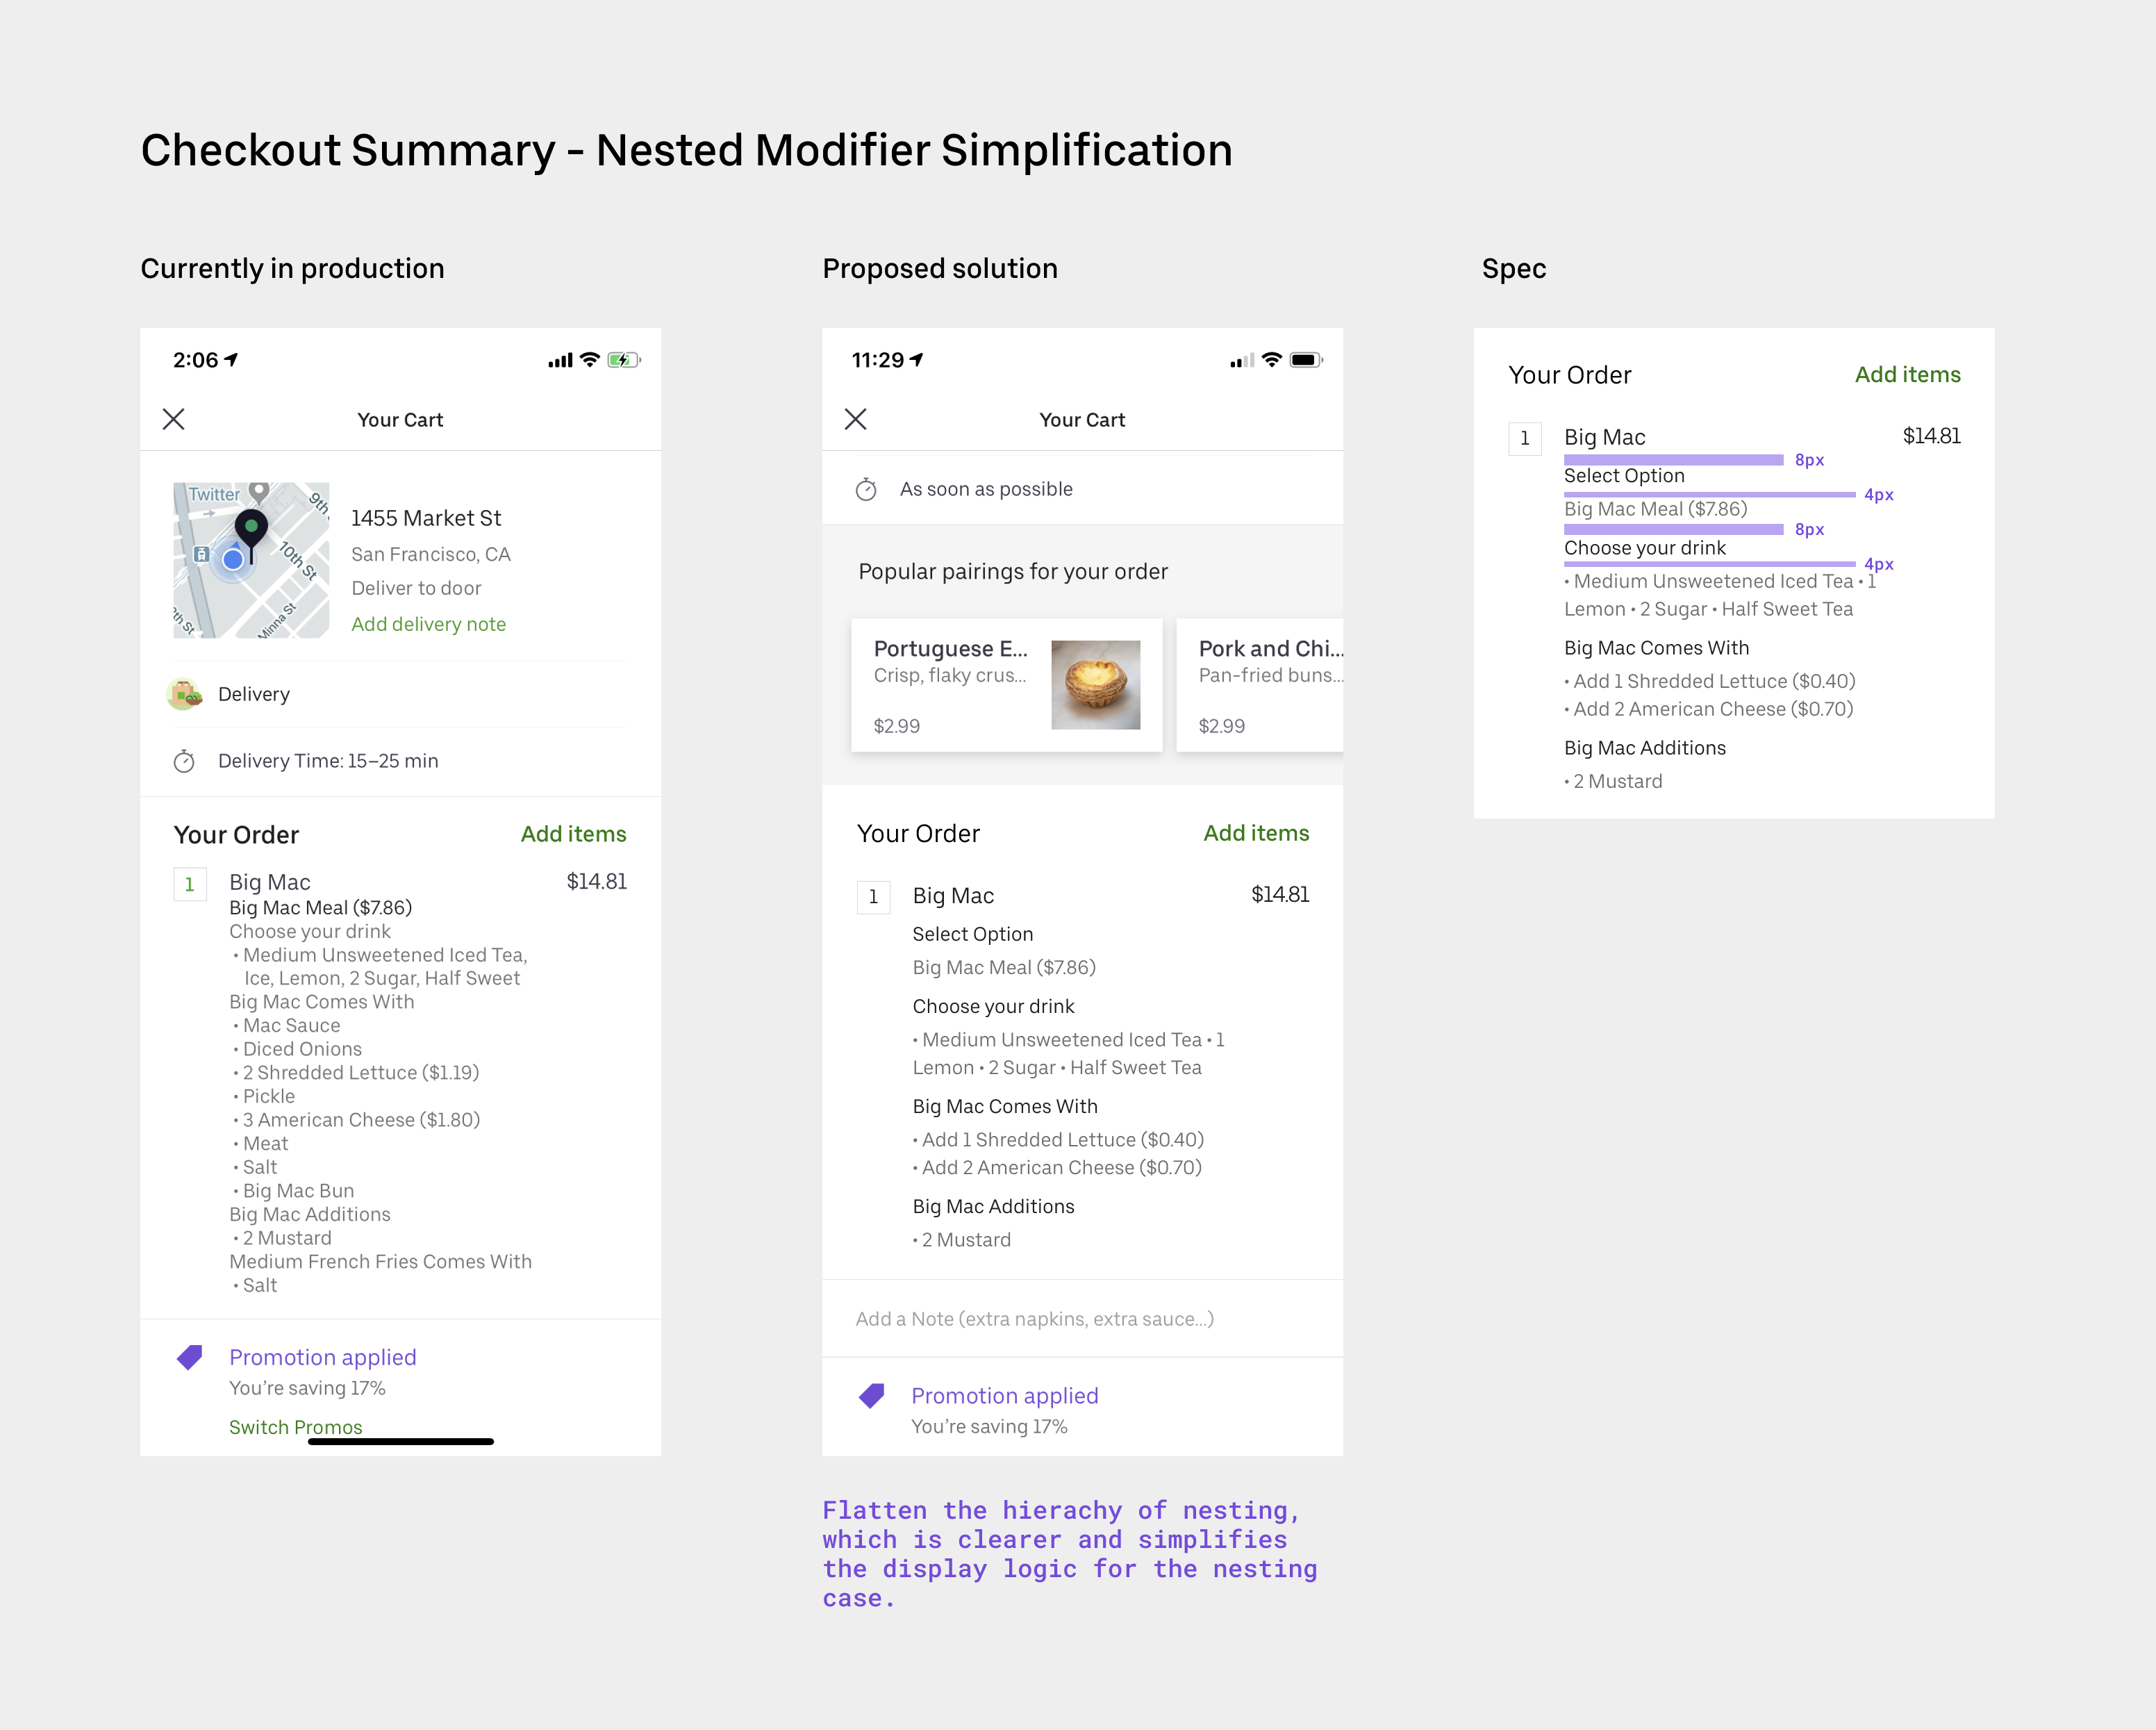Click Add items in the Spec panel
The height and width of the screenshot is (1730, 2156).
coord(1907,375)
